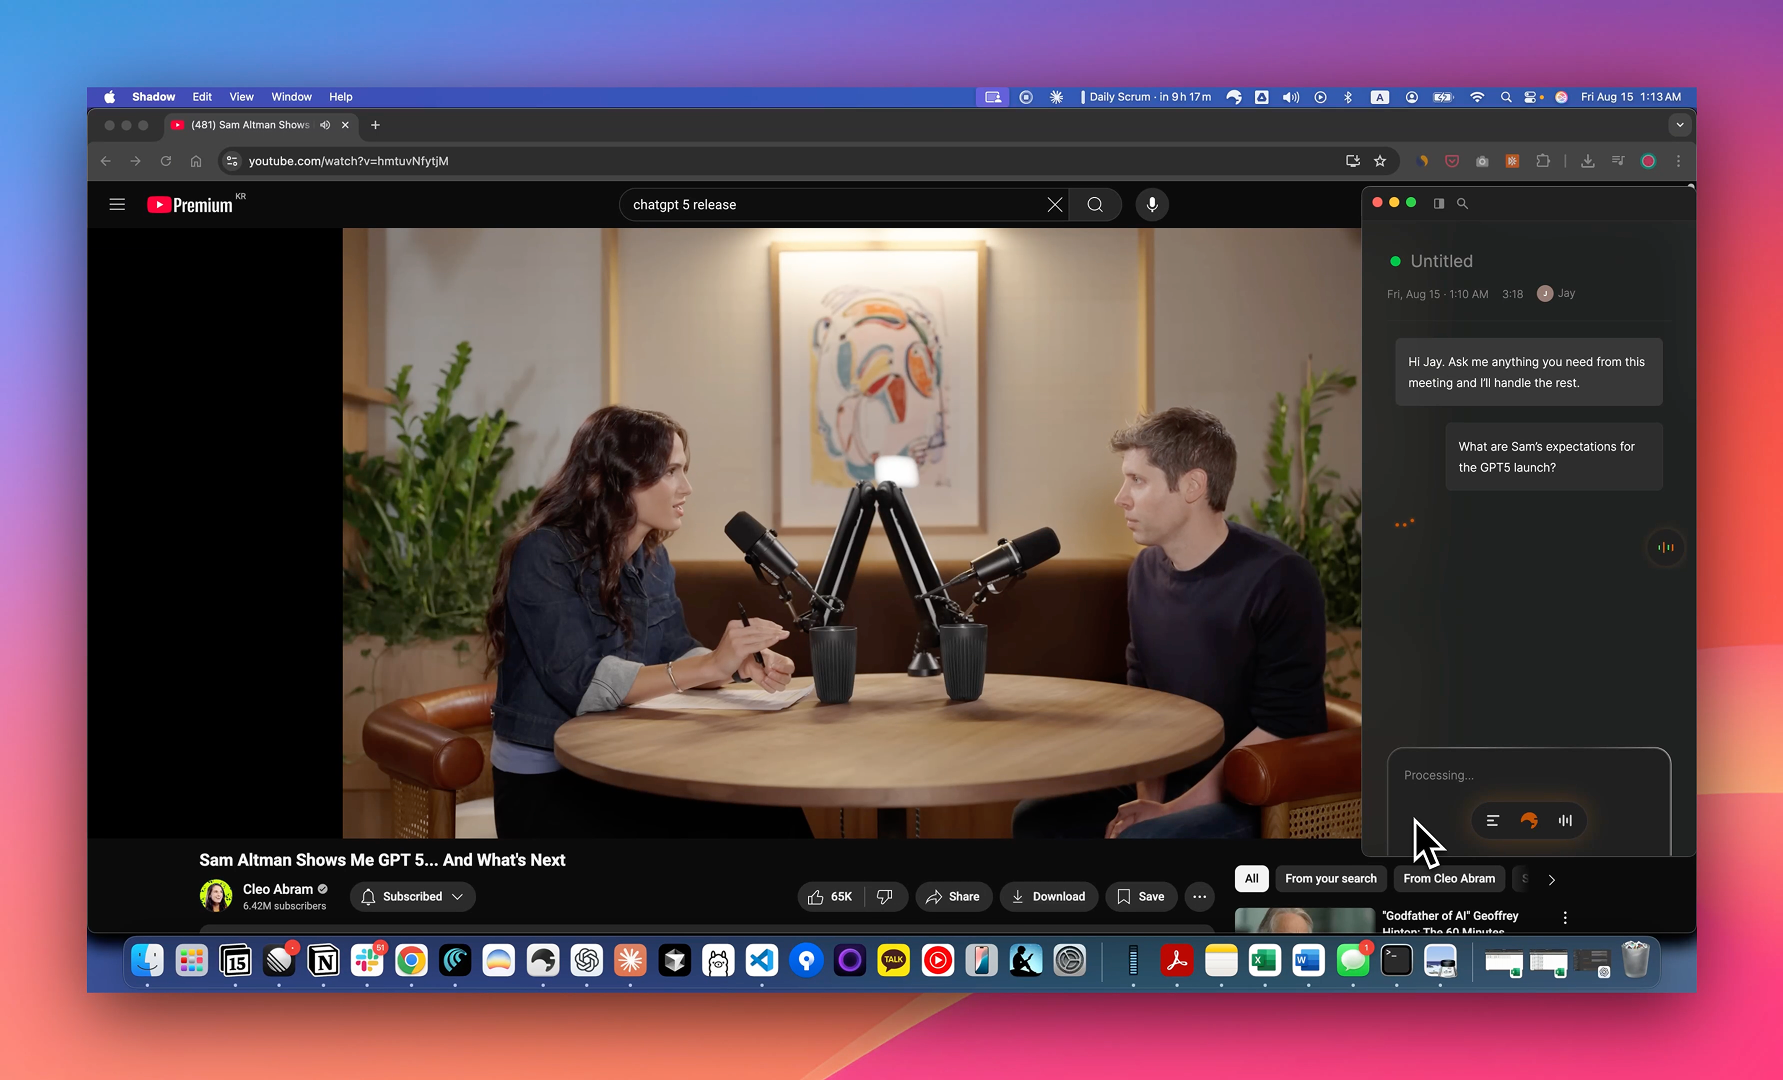
Task: Open the Shadow app menu
Action: tap(153, 97)
